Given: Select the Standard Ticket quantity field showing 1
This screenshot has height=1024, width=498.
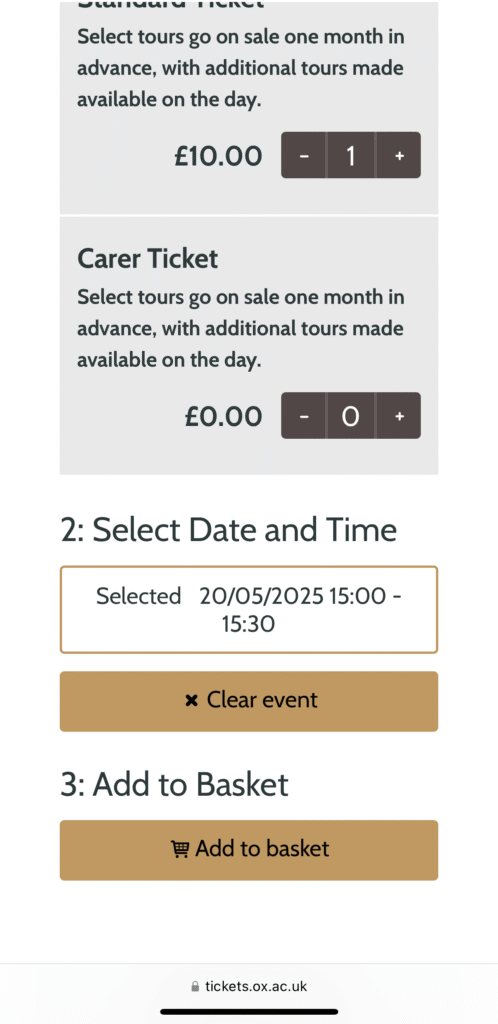Looking at the screenshot, I should point(351,155).
